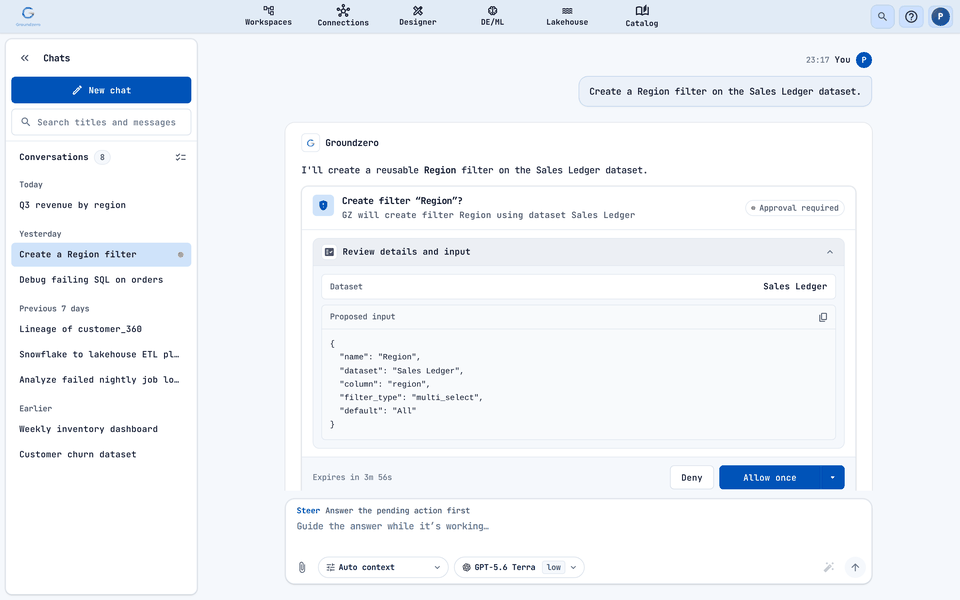Open the Catalog section

(642, 16)
